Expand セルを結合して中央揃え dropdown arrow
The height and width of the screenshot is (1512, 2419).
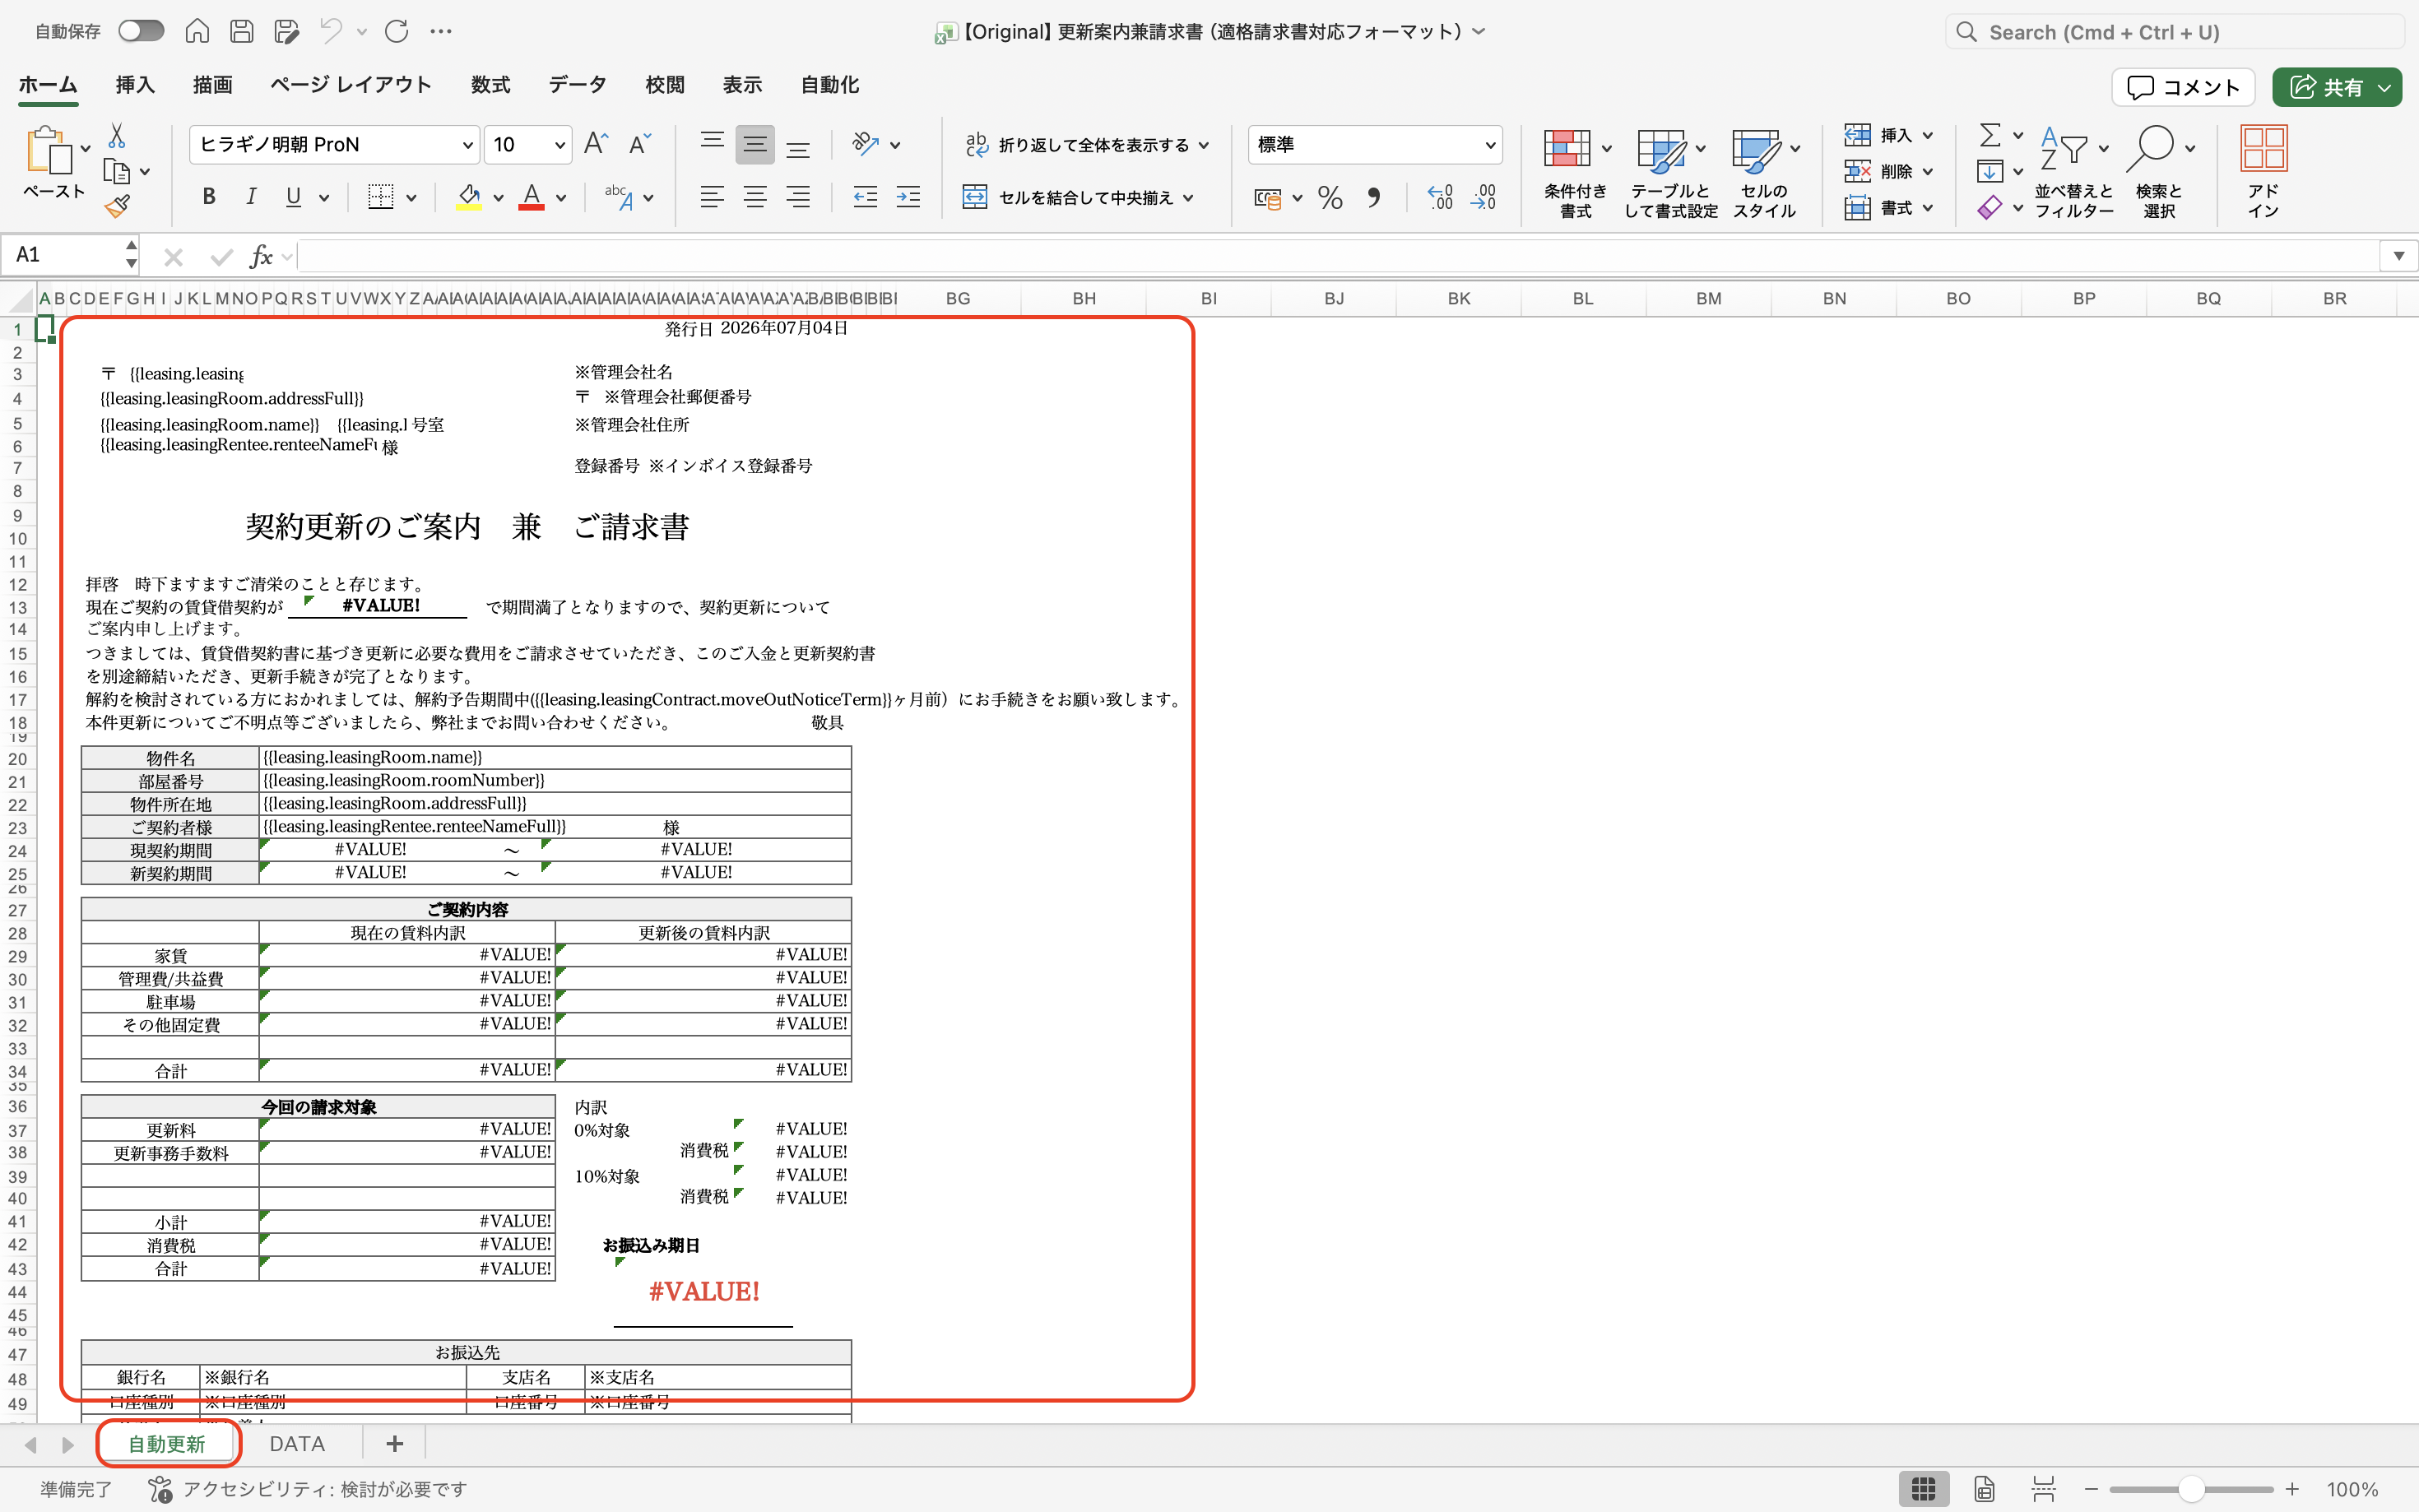click(1188, 198)
